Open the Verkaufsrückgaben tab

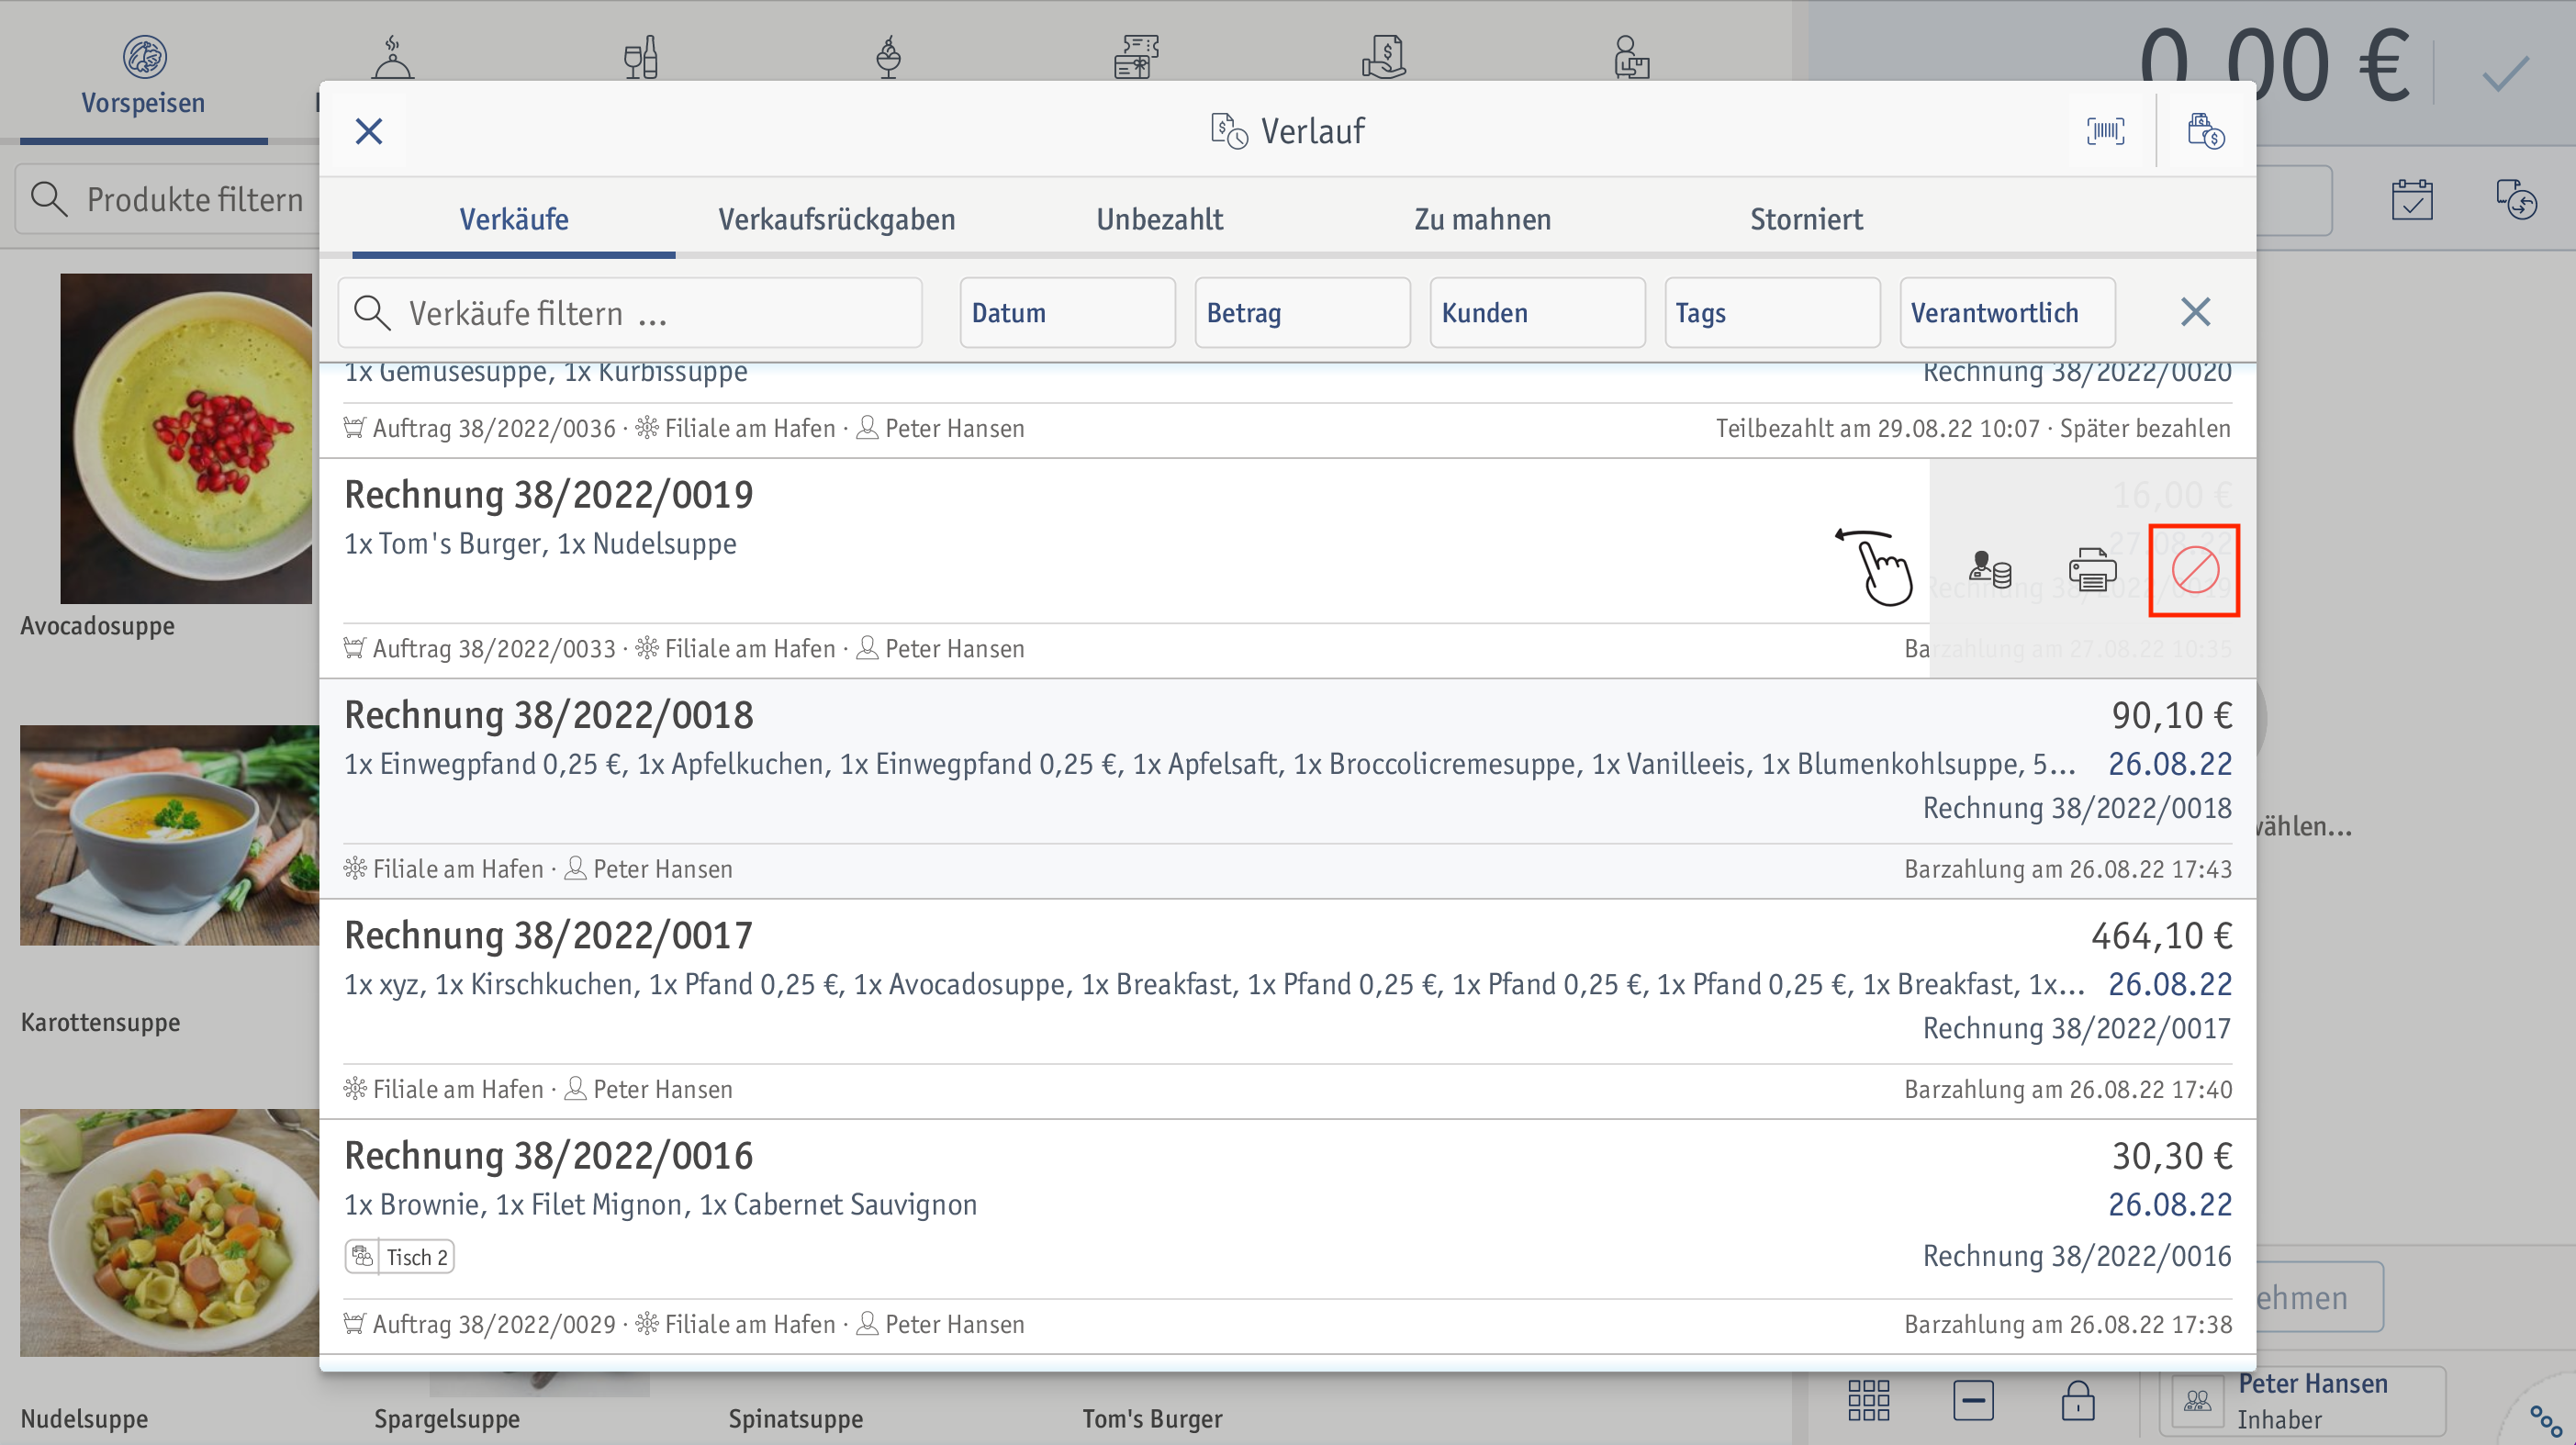837,219
